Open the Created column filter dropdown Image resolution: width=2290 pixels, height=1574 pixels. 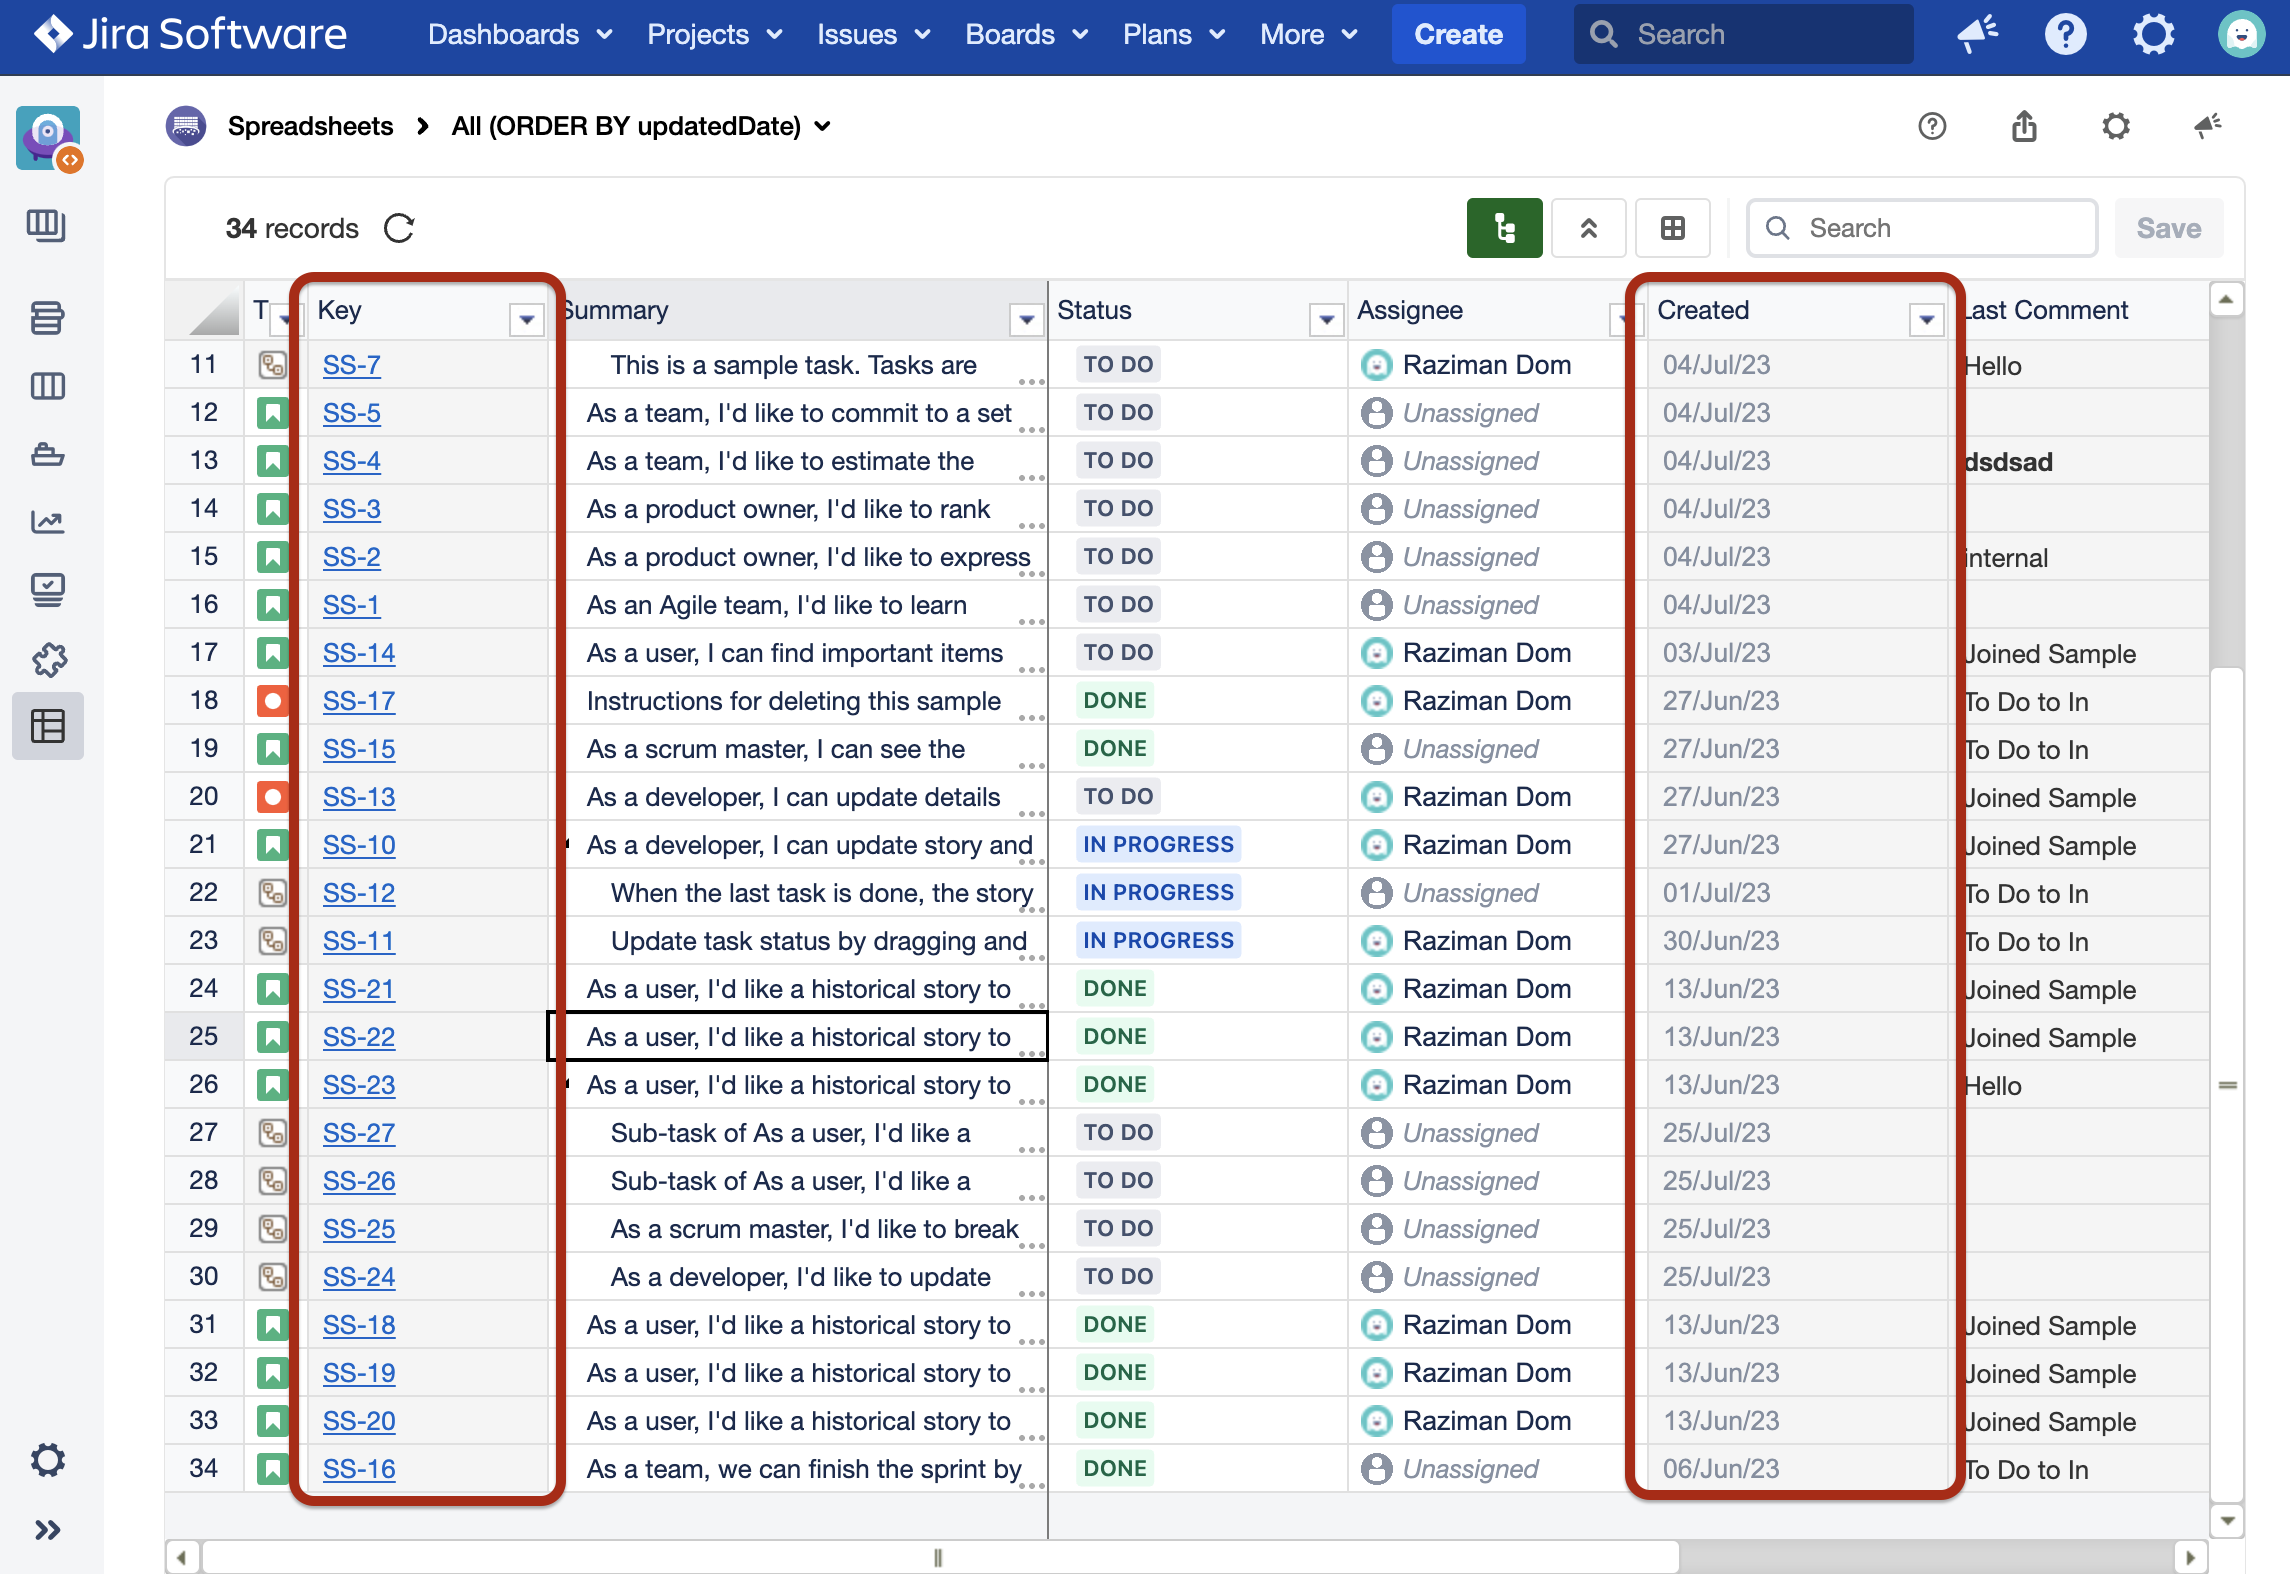point(1926,320)
